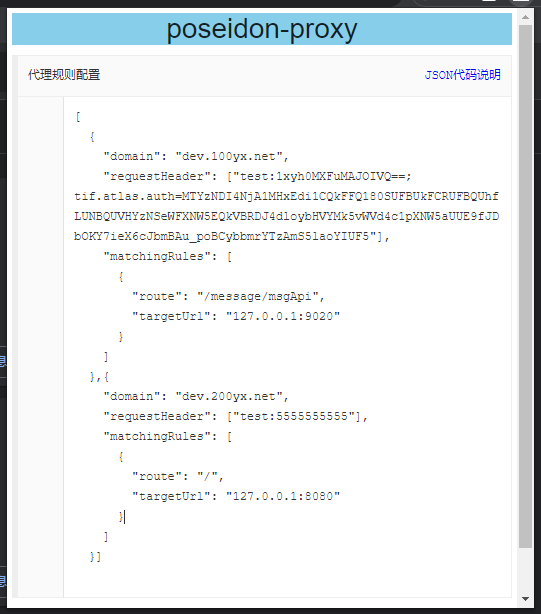Place cursor on the route "/" line

point(178,477)
